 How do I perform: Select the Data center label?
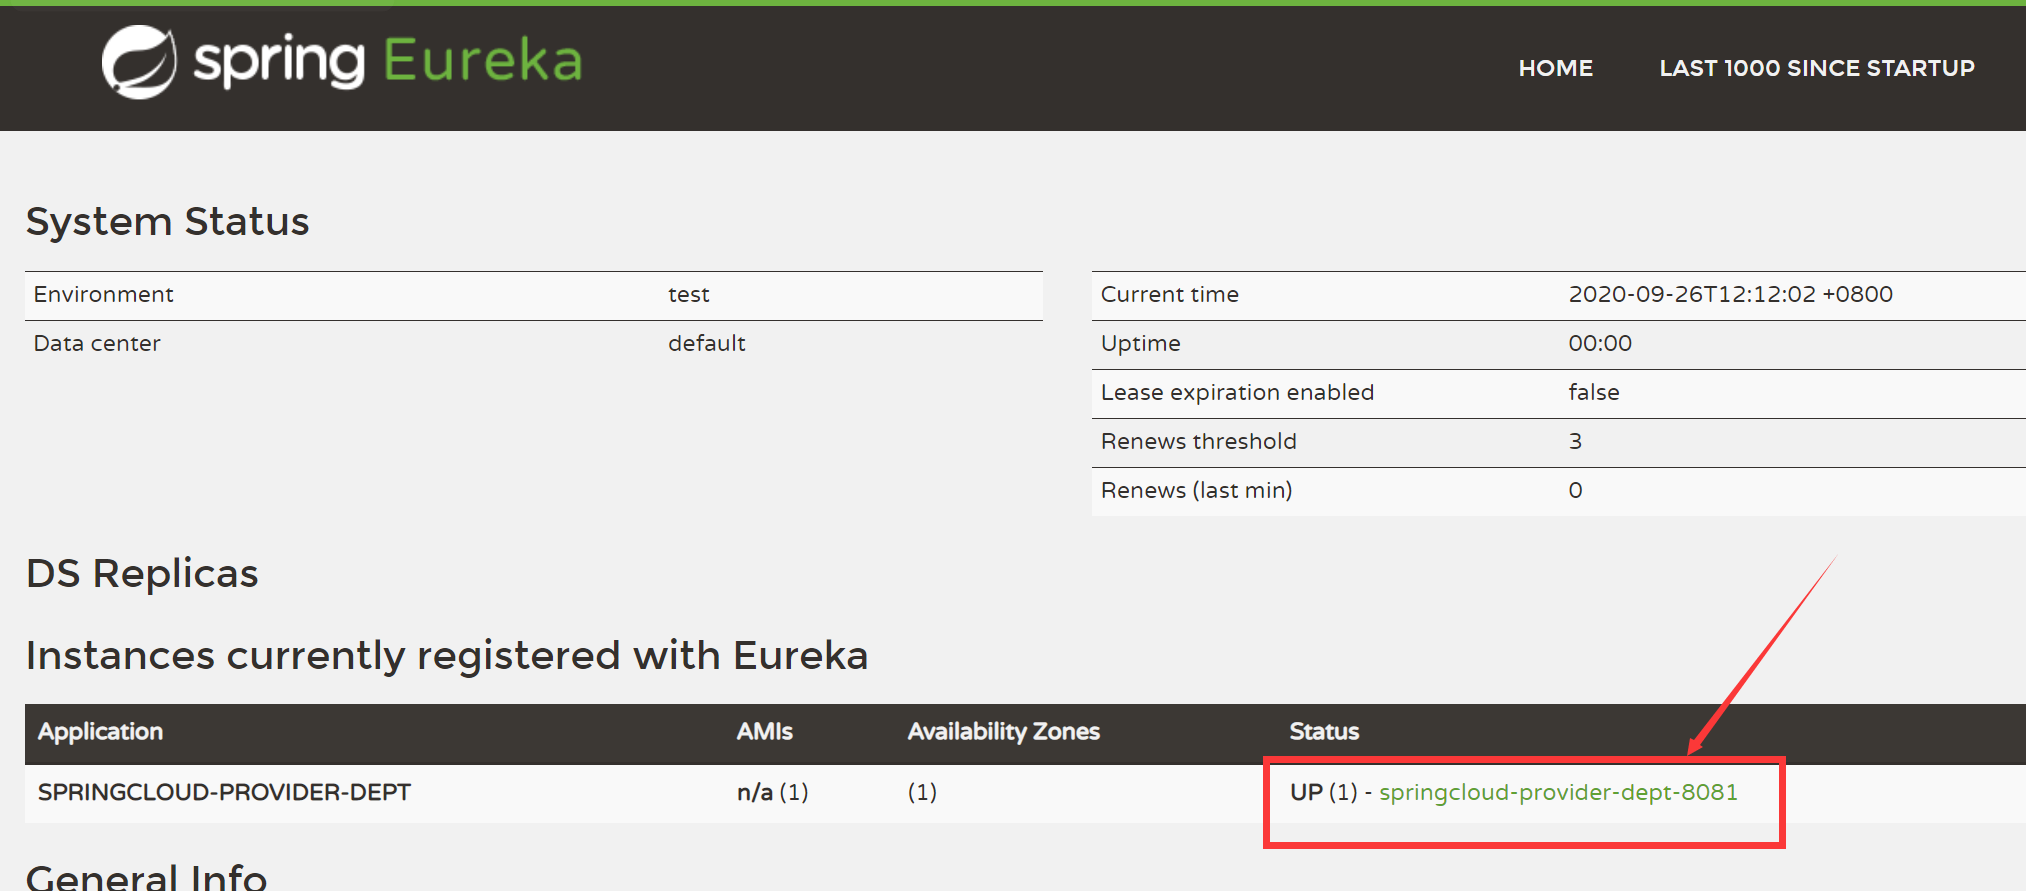coord(97,343)
